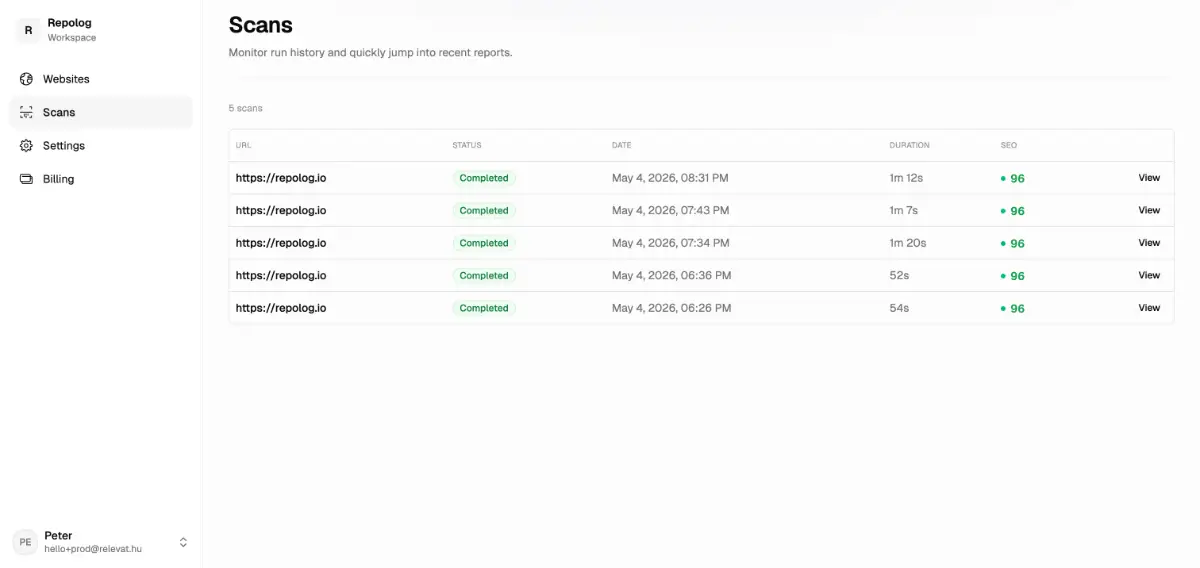This screenshot has height=568, width=1200.
Task: Open the Scans menu item
Action: click(100, 112)
